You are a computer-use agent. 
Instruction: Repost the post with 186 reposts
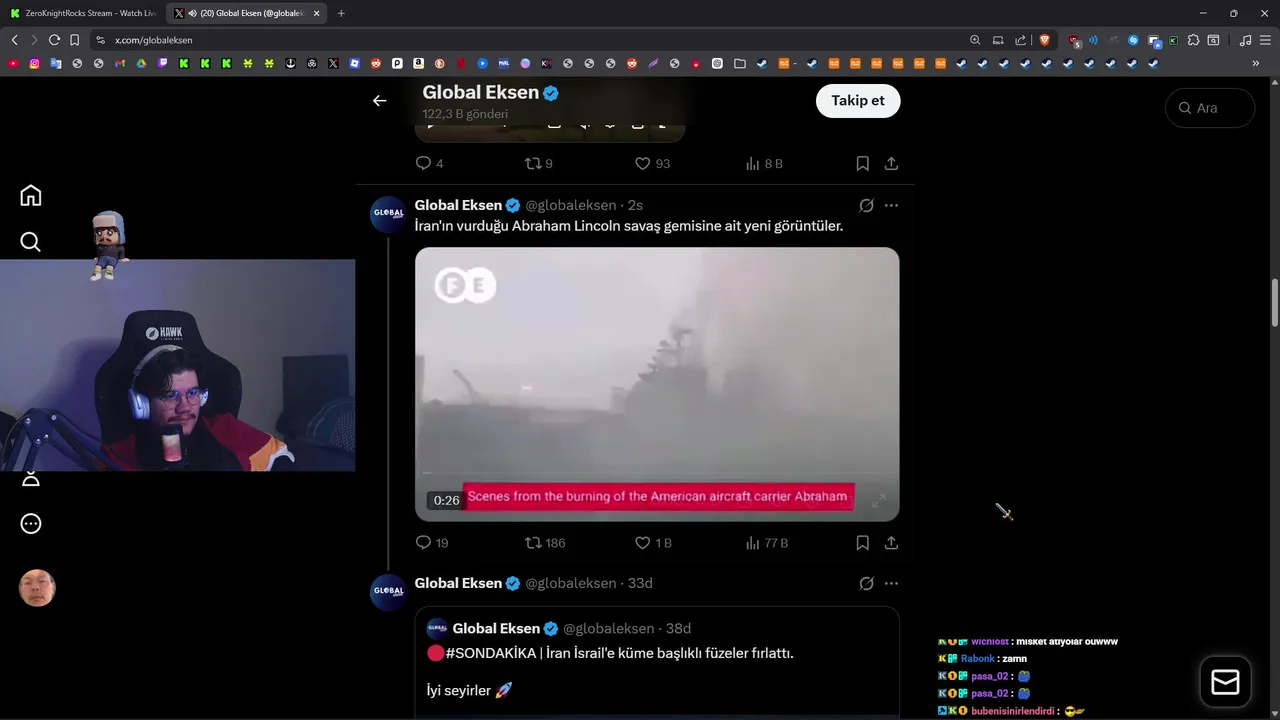tap(545, 542)
